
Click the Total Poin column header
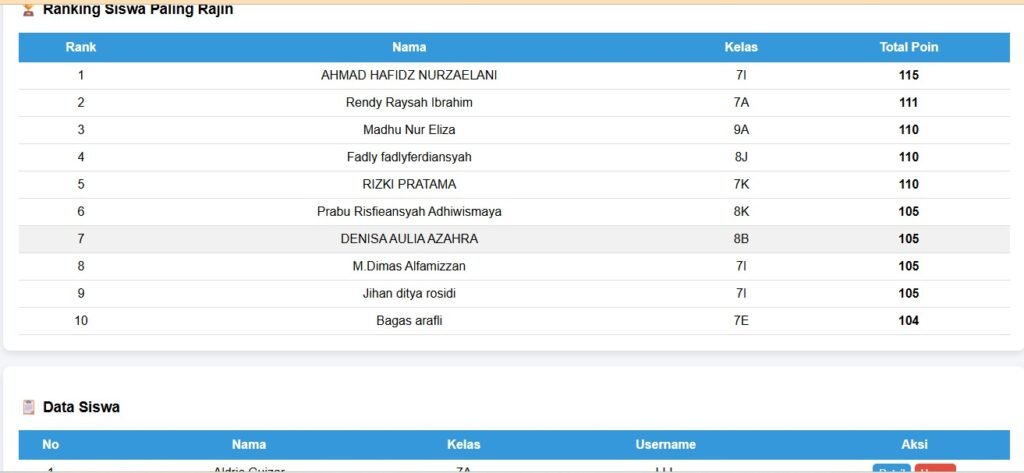(908, 47)
